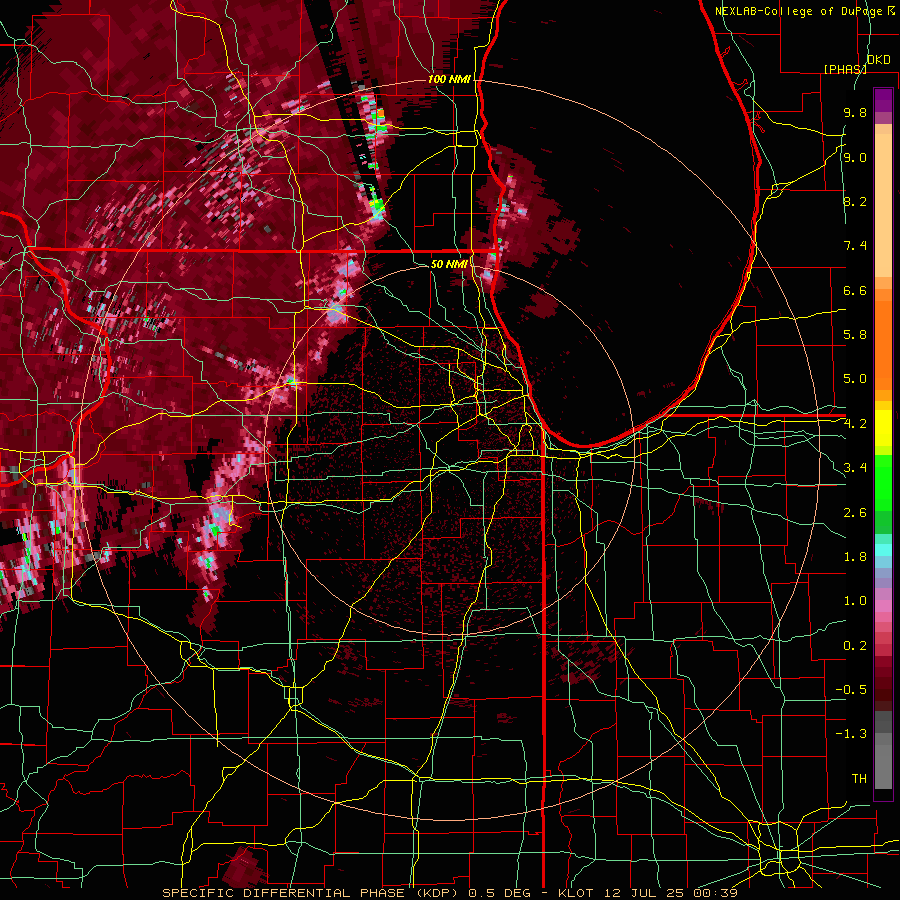Image resolution: width=900 pixels, height=900 pixels.
Task: Pick the cyan band on color scale
Action: click(883, 550)
